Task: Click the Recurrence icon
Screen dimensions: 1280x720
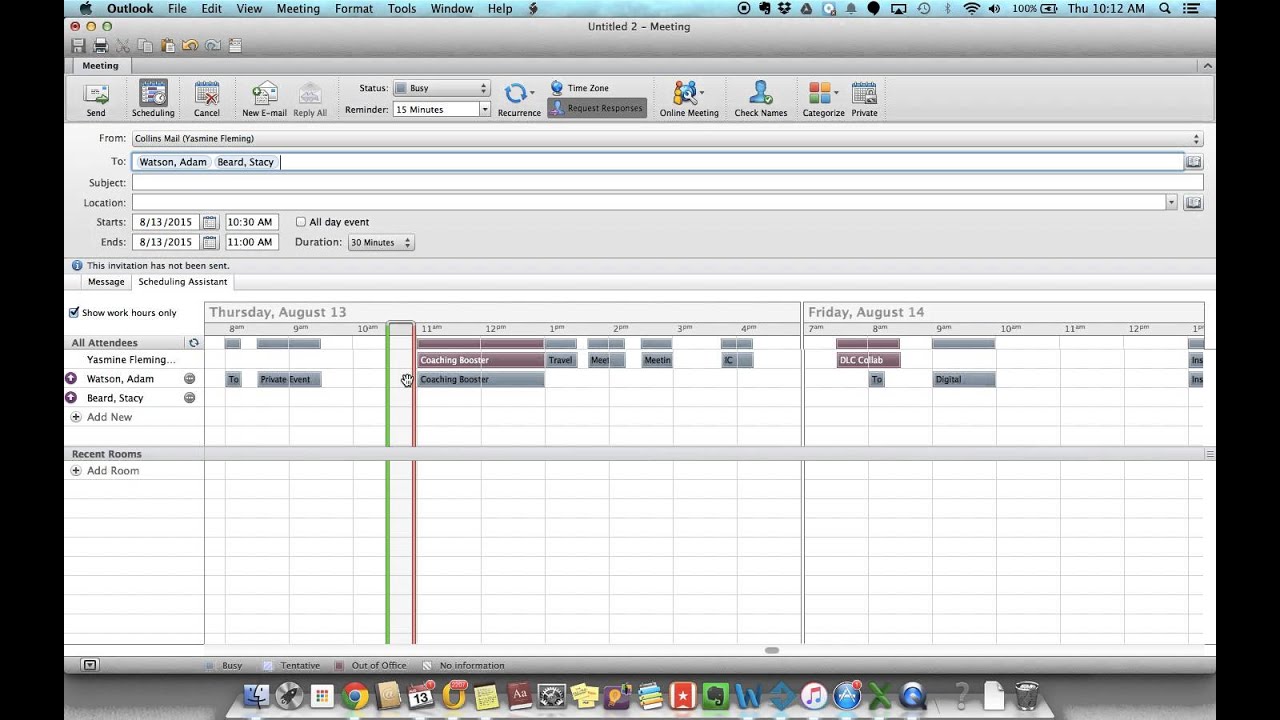Action: click(519, 99)
